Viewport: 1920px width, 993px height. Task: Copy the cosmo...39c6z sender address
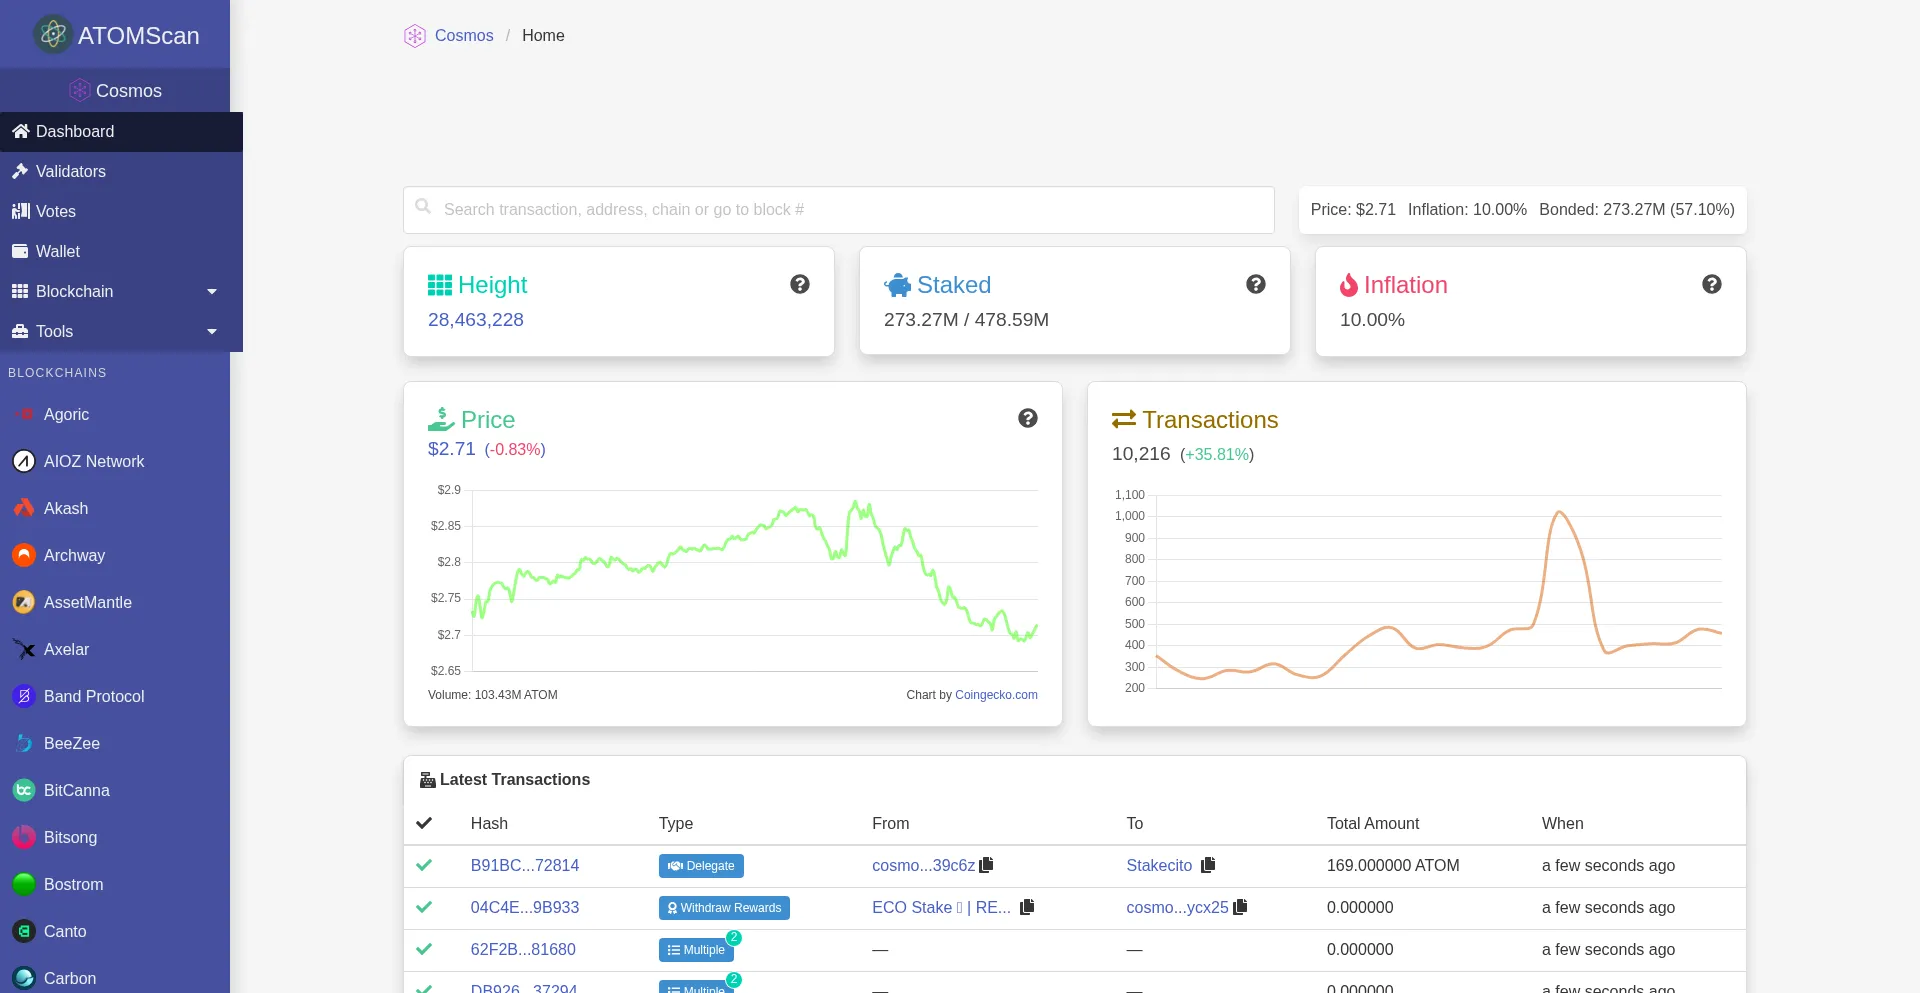point(987,865)
